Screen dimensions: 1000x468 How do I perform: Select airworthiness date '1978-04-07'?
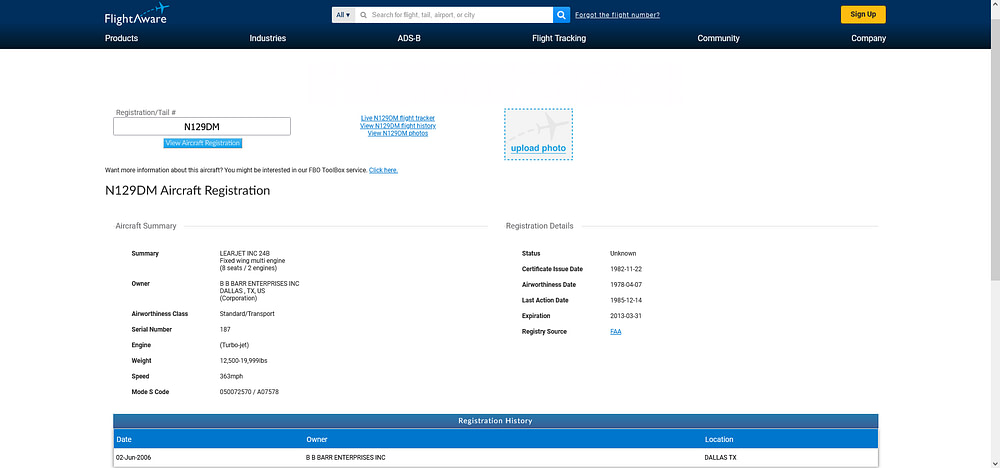pyautogui.click(x=626, y=284)
